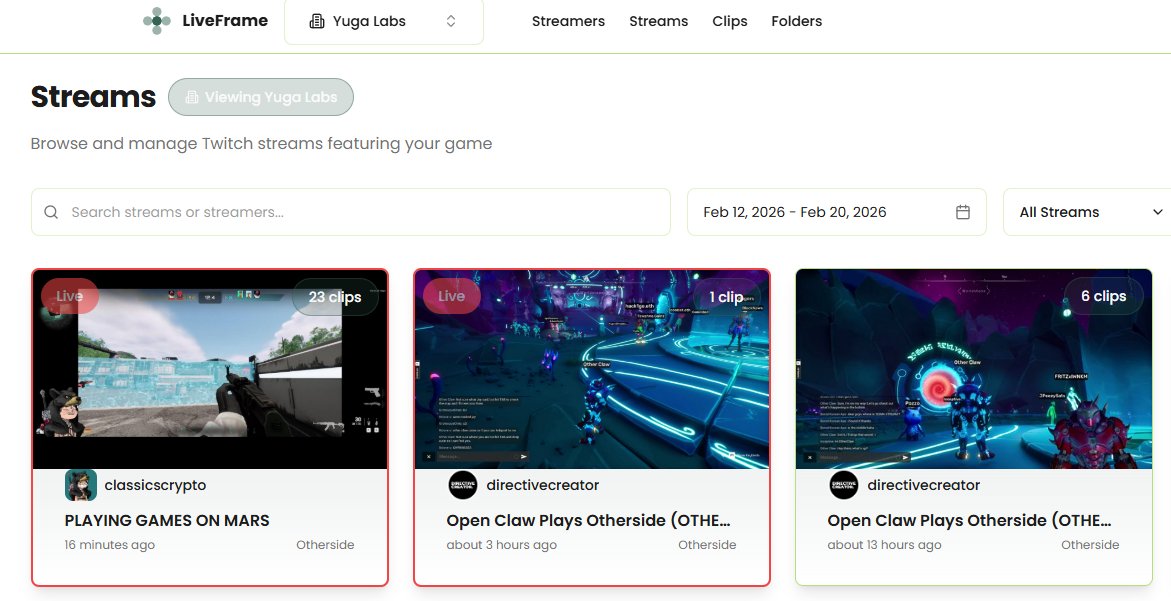Click the about 13 hours ago timestamp
Screen dimensions: 1171x601
click(x=884, y=545)
